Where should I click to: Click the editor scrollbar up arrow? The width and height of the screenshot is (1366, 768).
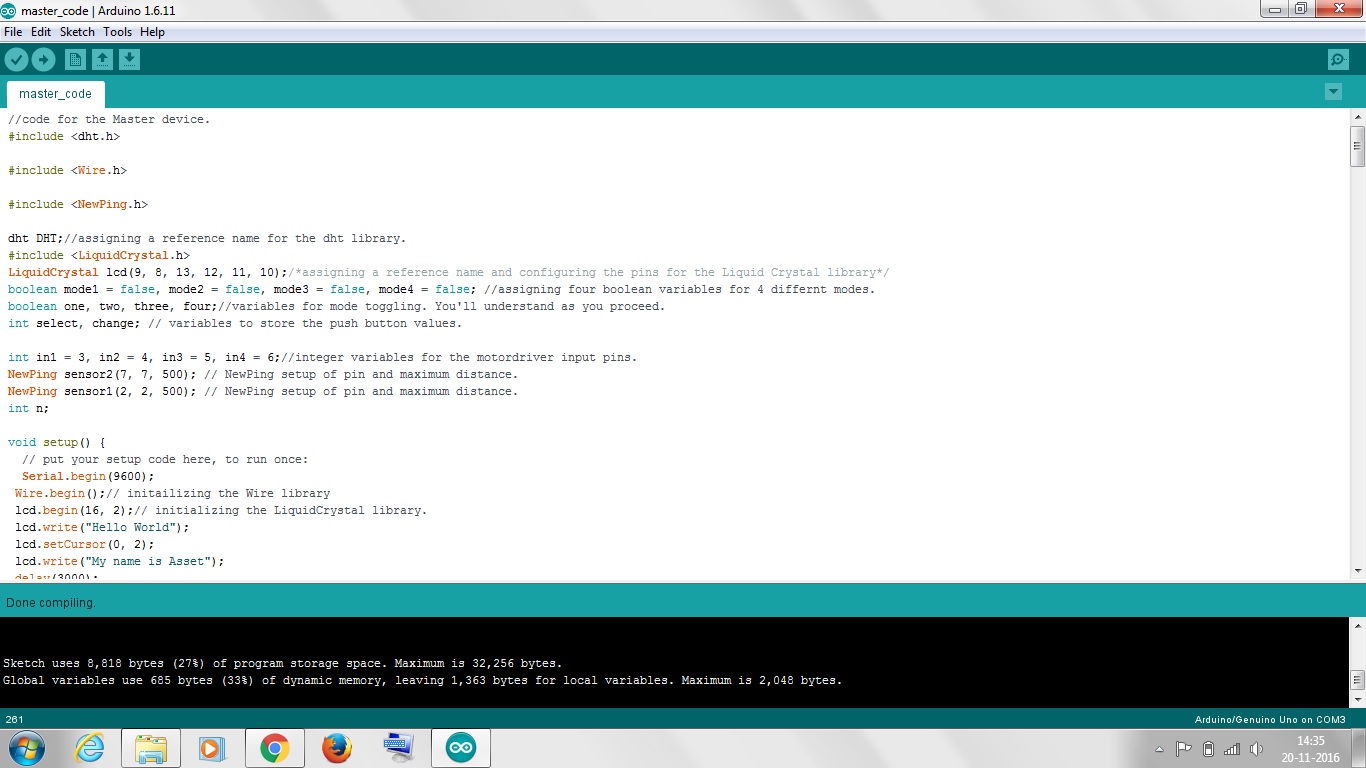pos(1357,118)
